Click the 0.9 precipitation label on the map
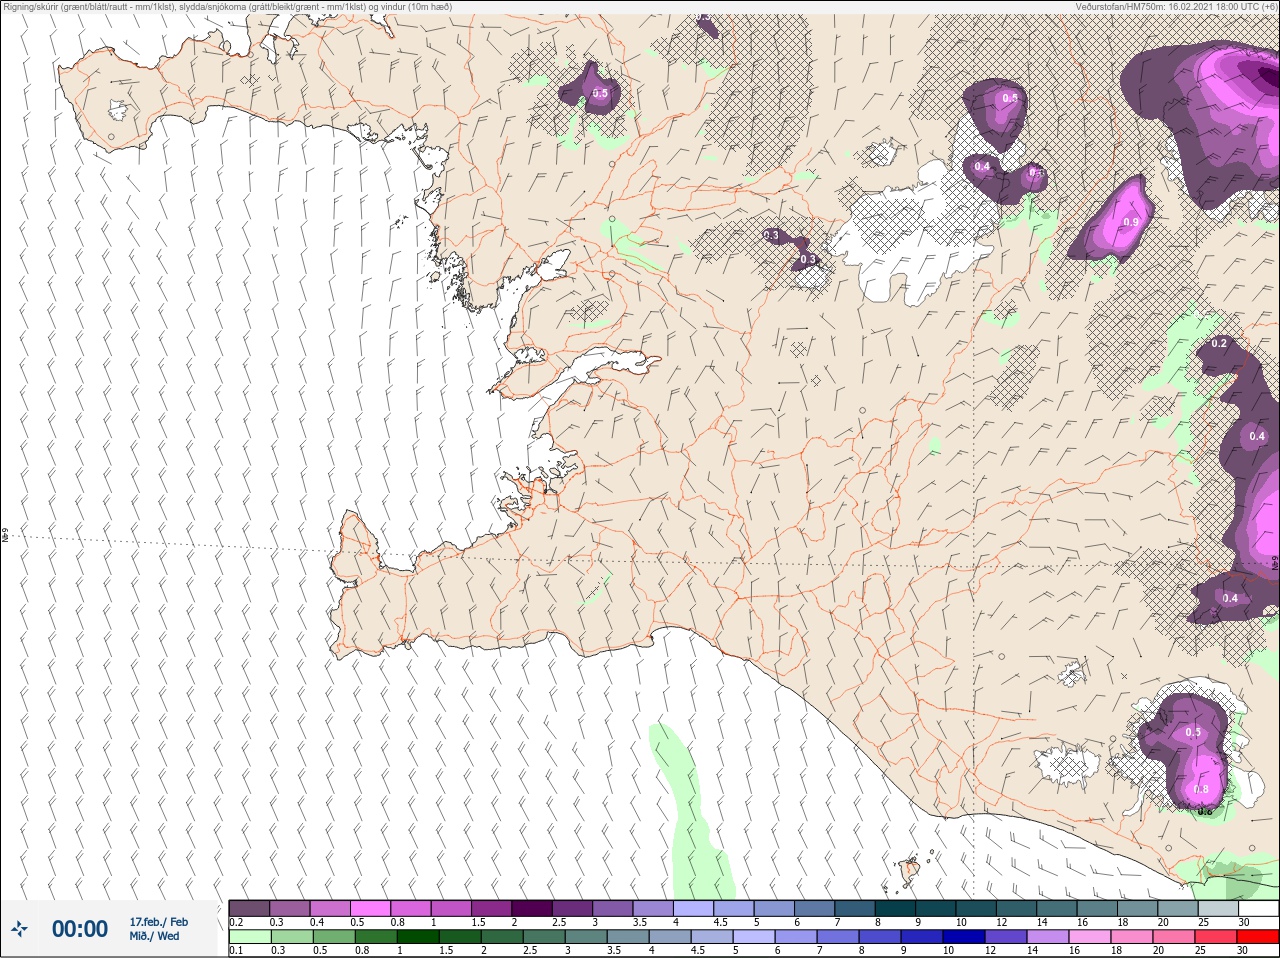 [1131, 222]
